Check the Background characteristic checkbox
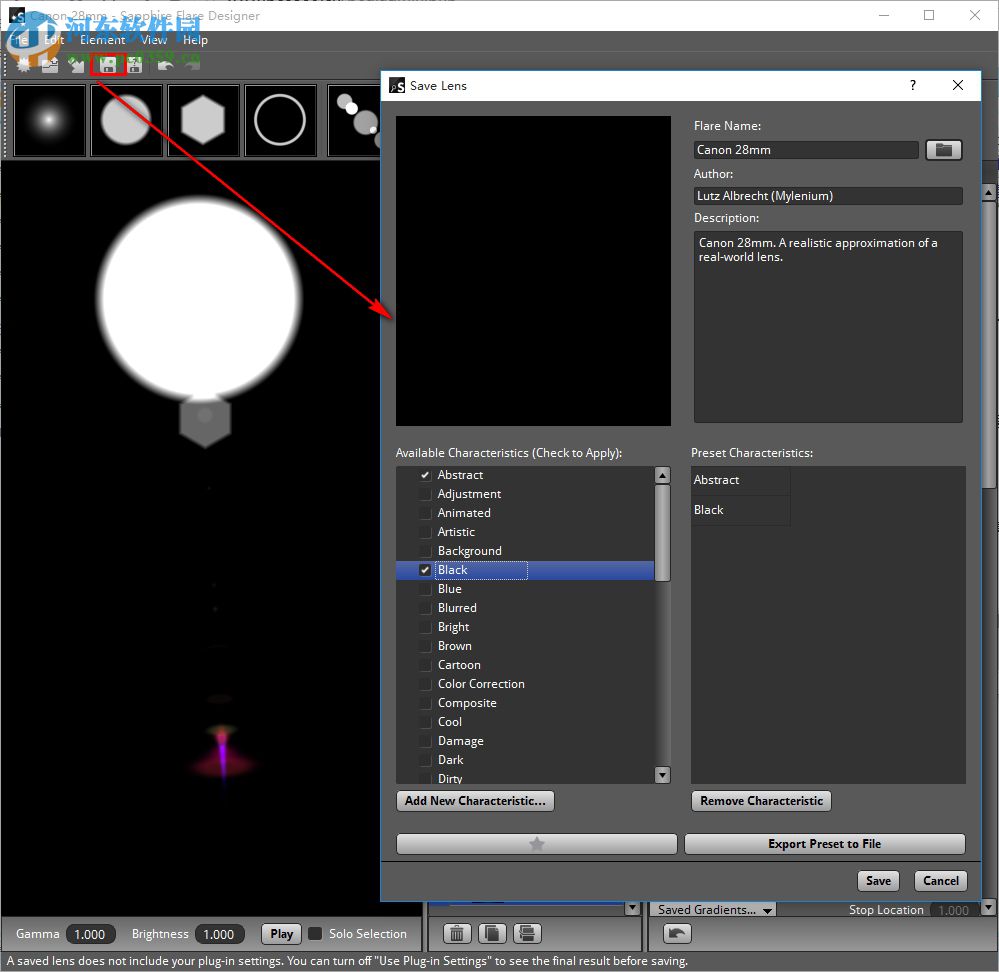This screenshot has width=999, height=972. [425, 551]
